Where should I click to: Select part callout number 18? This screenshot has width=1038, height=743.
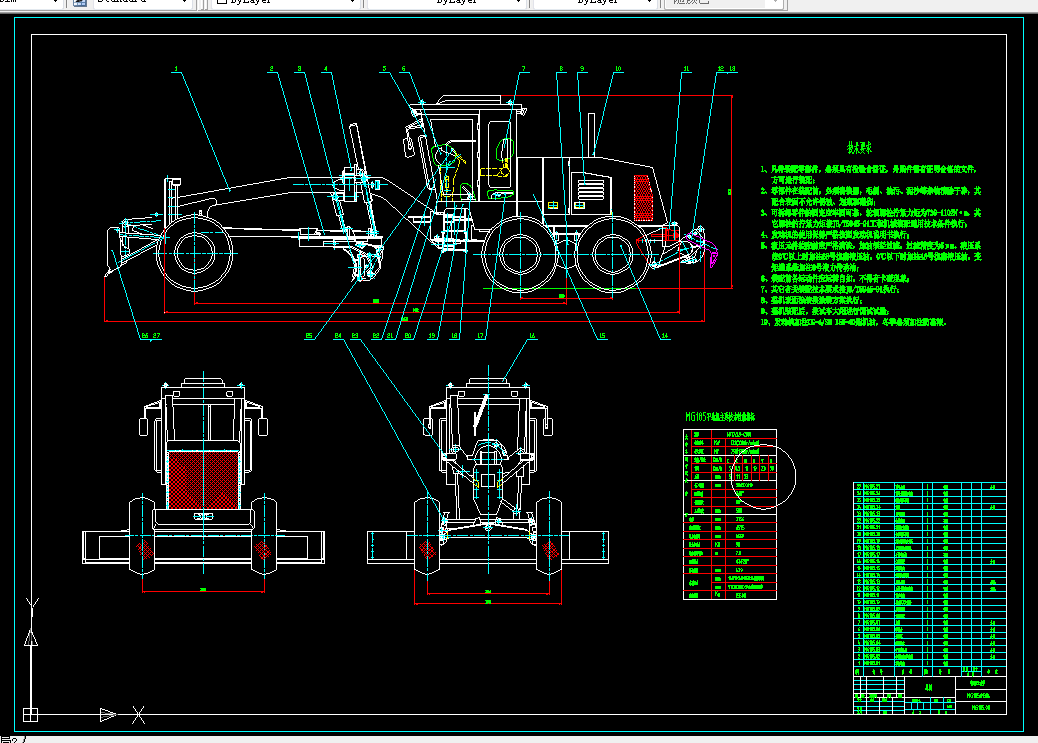click(x=455, y=336)
